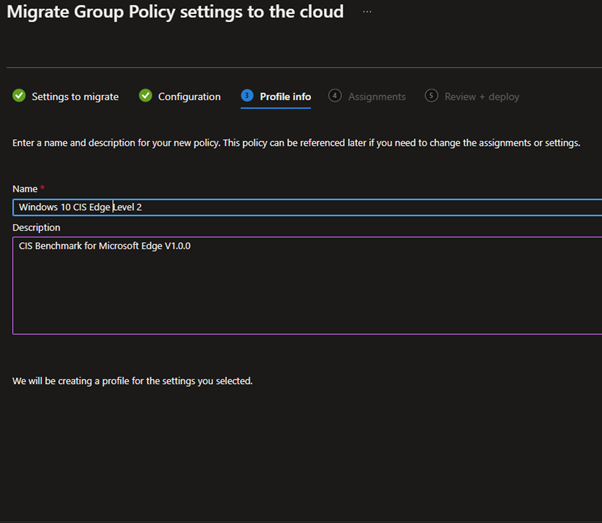Click the step 4 circle beside Assignments

[335, 96]
